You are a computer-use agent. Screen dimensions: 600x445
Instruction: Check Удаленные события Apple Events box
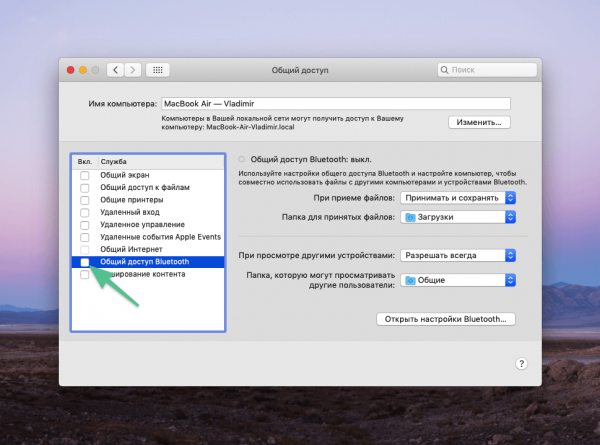tap(85, 237)
